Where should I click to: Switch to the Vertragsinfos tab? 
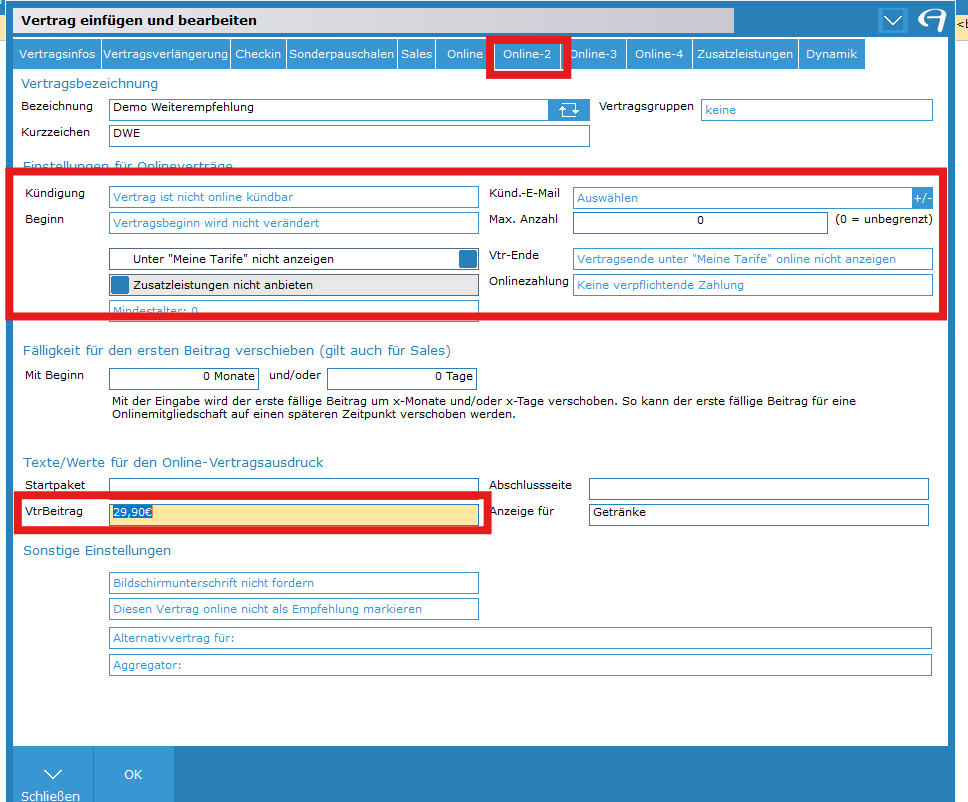tap(58, 54)
